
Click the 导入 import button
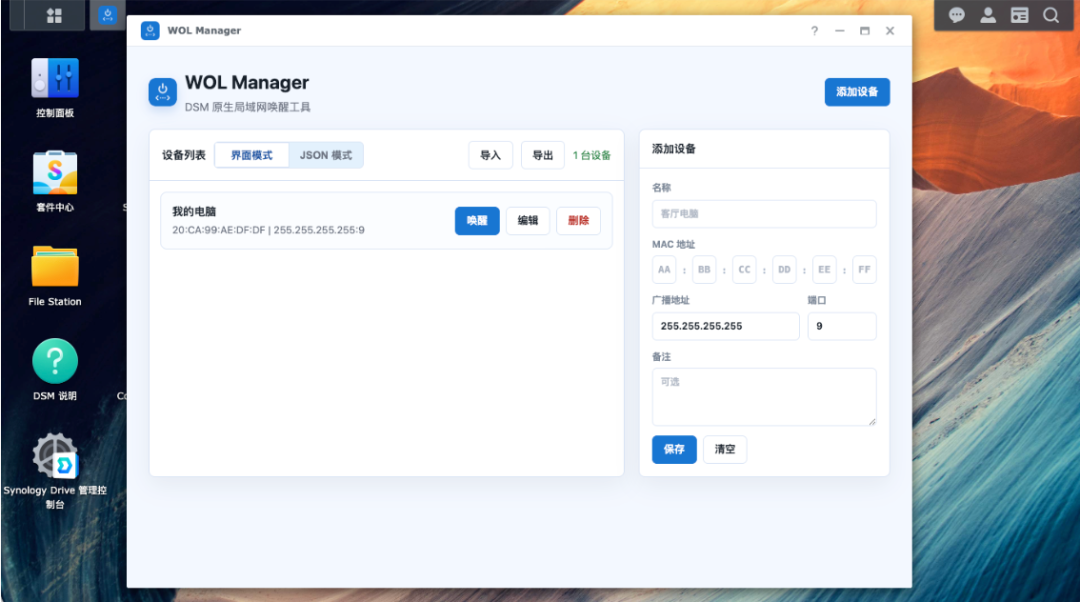pyautogui.click(x=490, y=155)
